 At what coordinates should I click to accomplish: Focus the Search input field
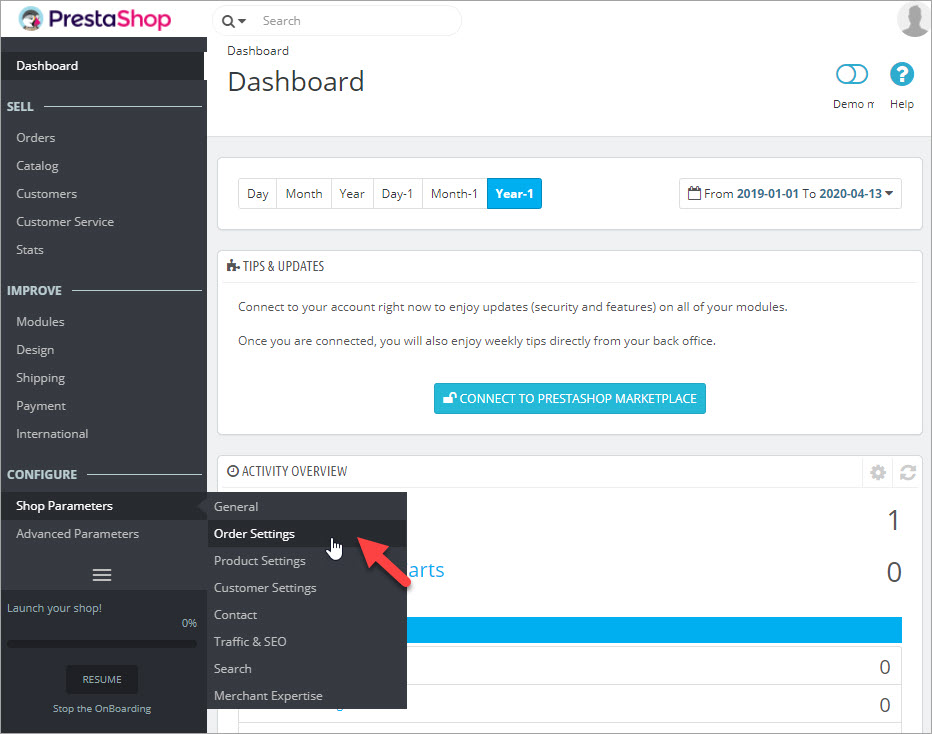coord(357,21)
